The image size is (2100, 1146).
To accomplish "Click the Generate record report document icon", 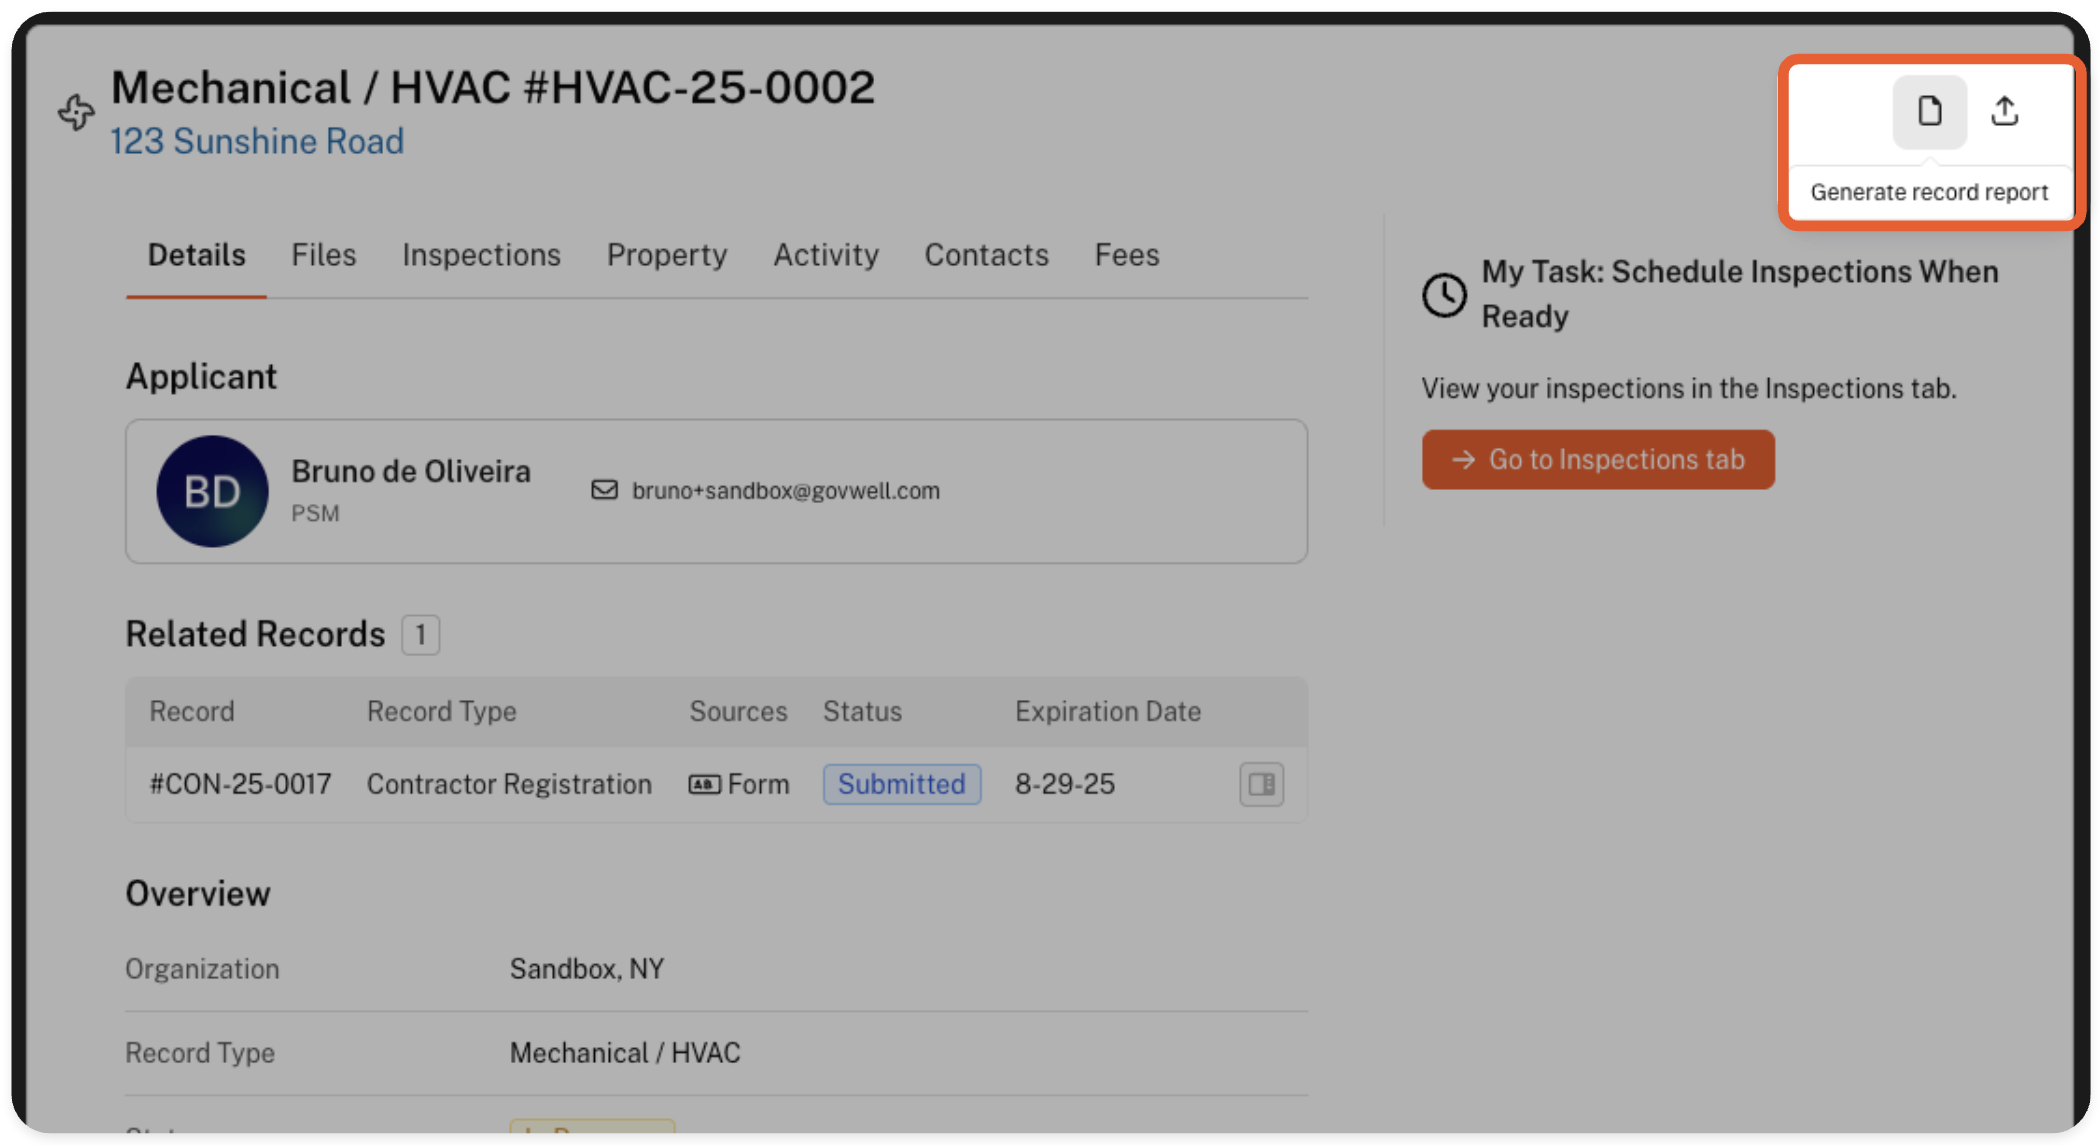I will (x=1929, y=111).
